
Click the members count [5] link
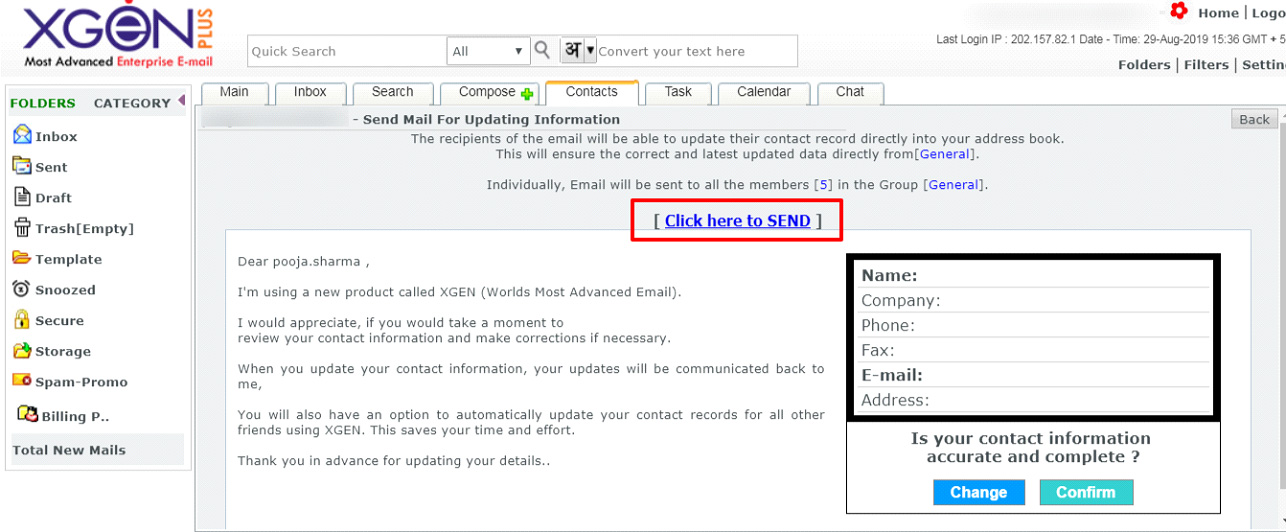(x=824, y=185)
